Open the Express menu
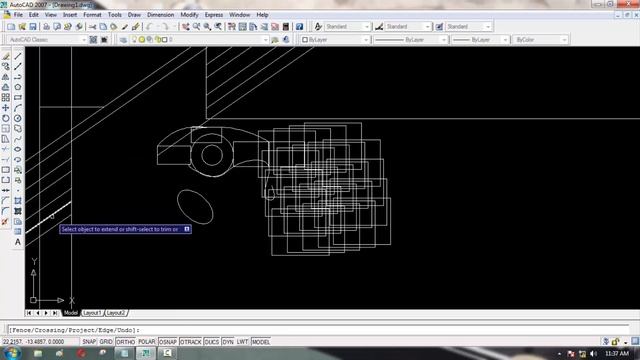640x360 pixels. [x=214, y=15]
